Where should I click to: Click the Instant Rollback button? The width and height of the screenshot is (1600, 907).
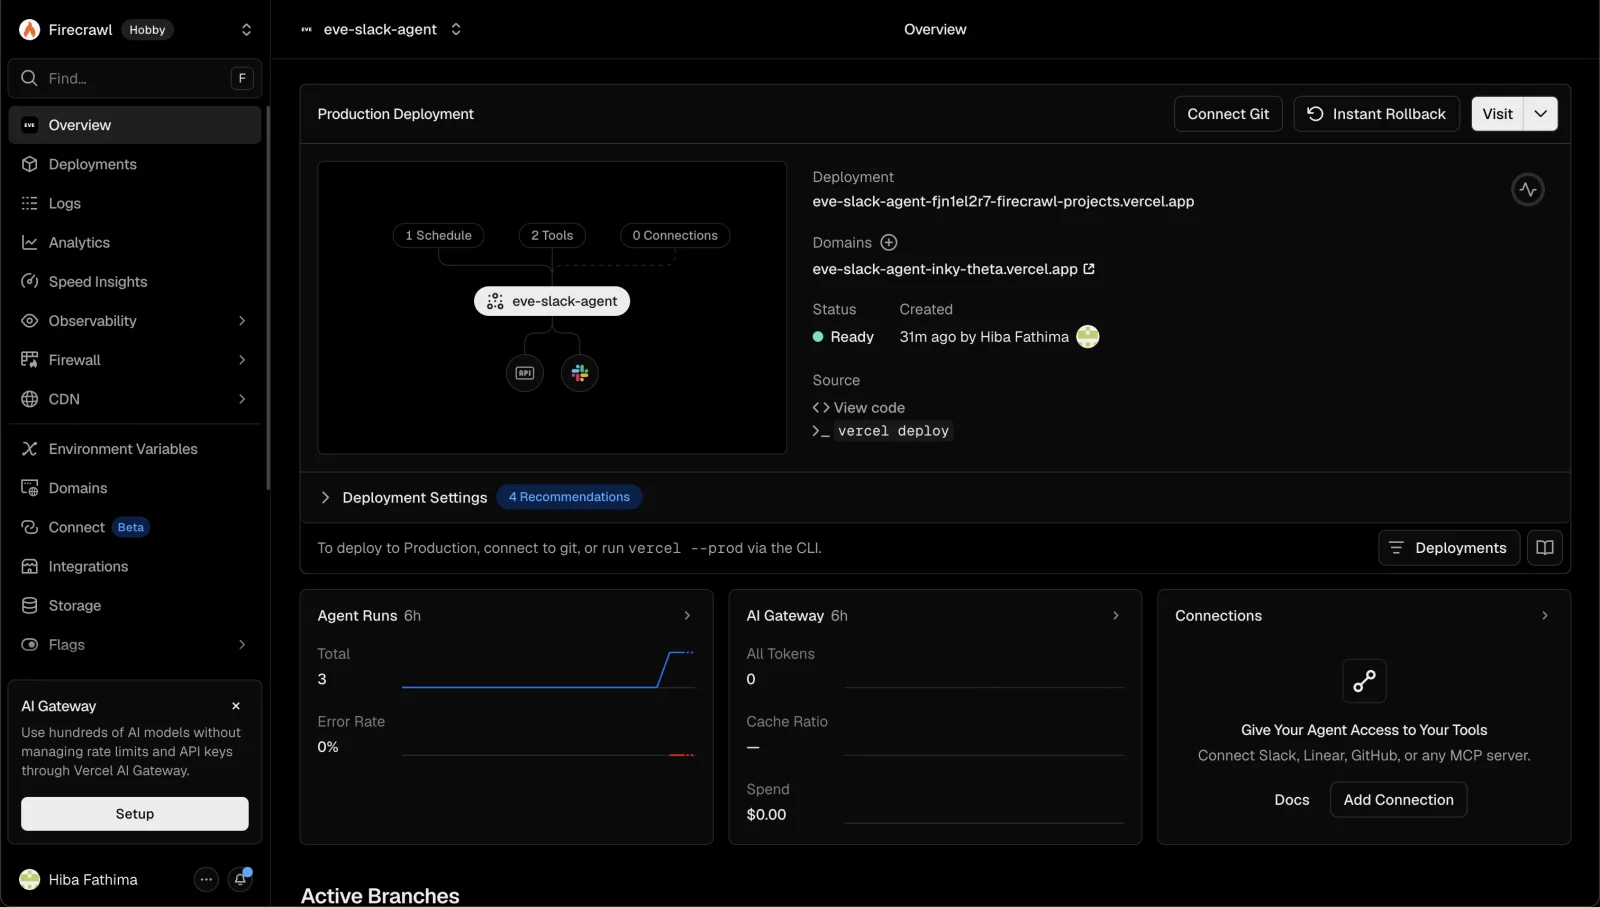1376,114
